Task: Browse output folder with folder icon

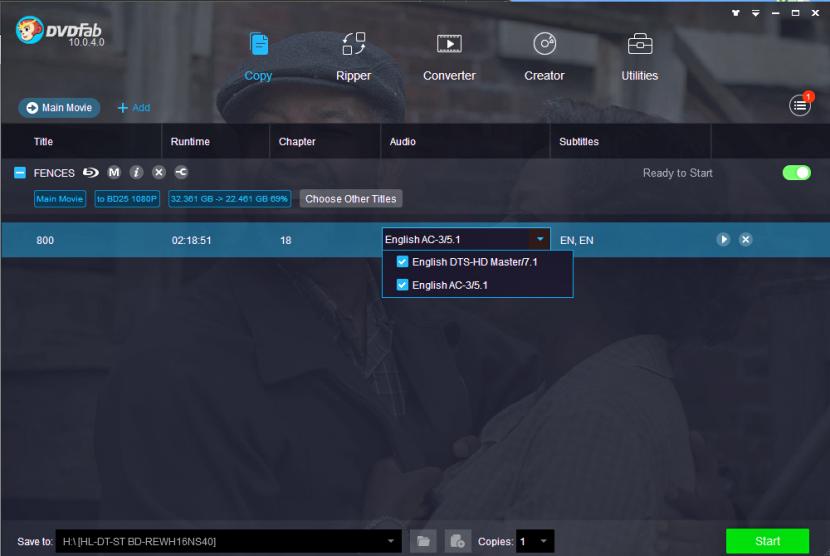Action: (423, 541)
